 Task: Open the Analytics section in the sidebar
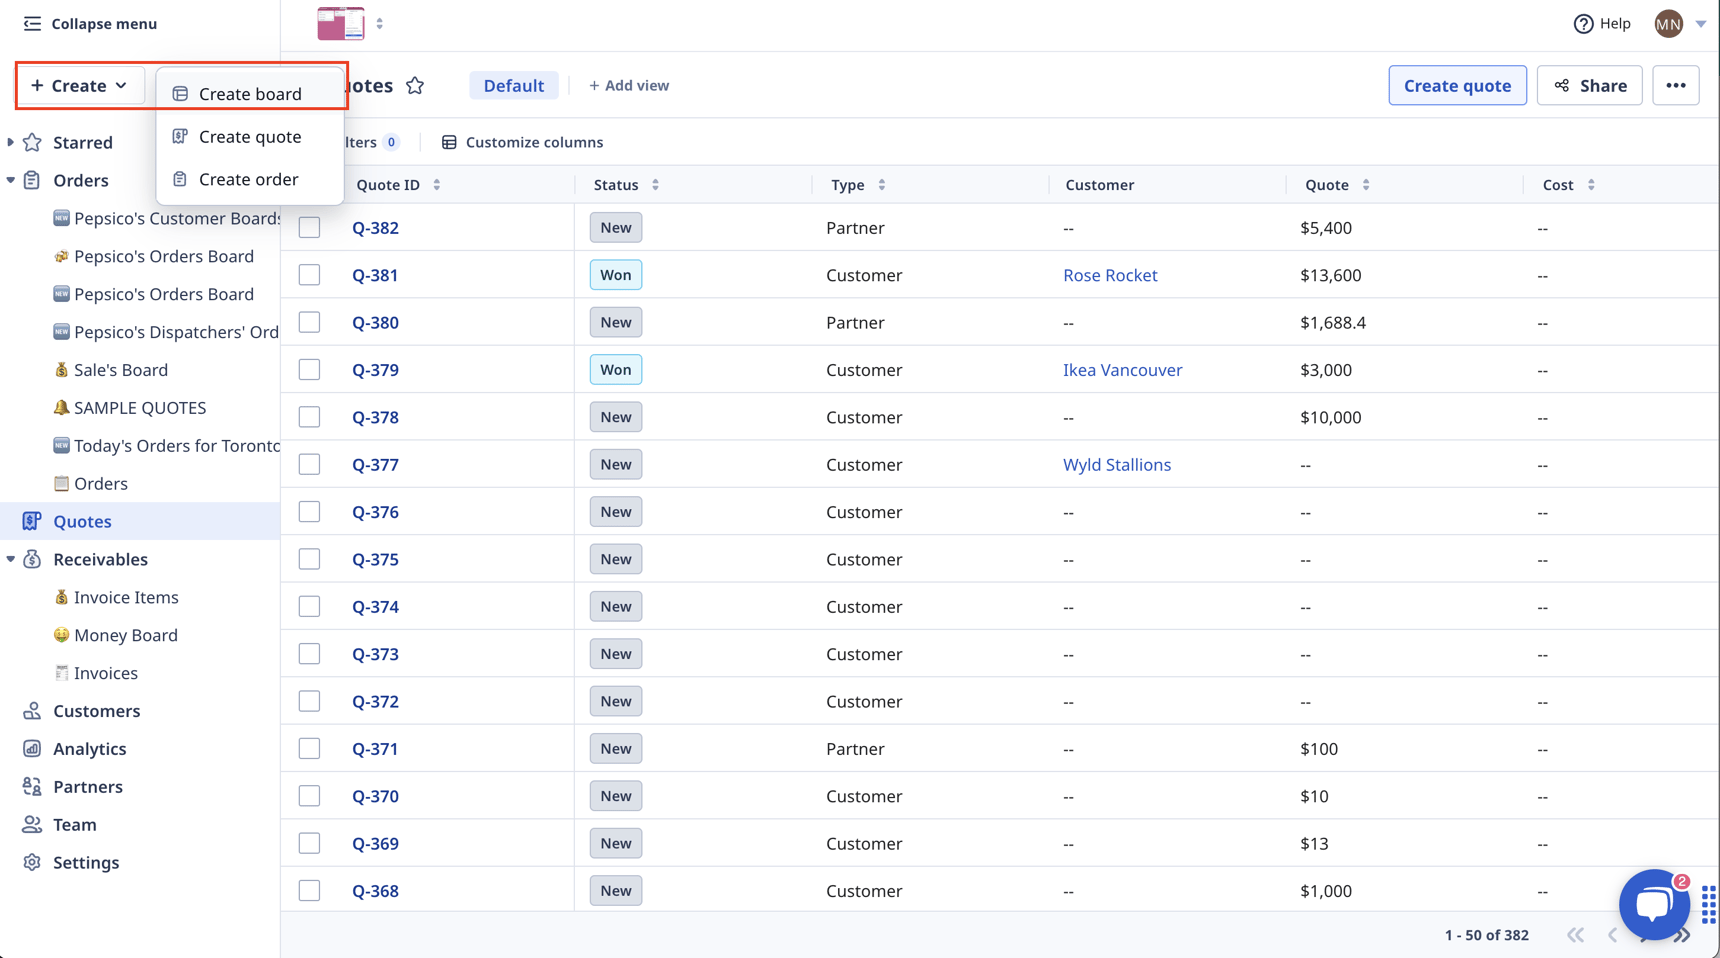89,748
